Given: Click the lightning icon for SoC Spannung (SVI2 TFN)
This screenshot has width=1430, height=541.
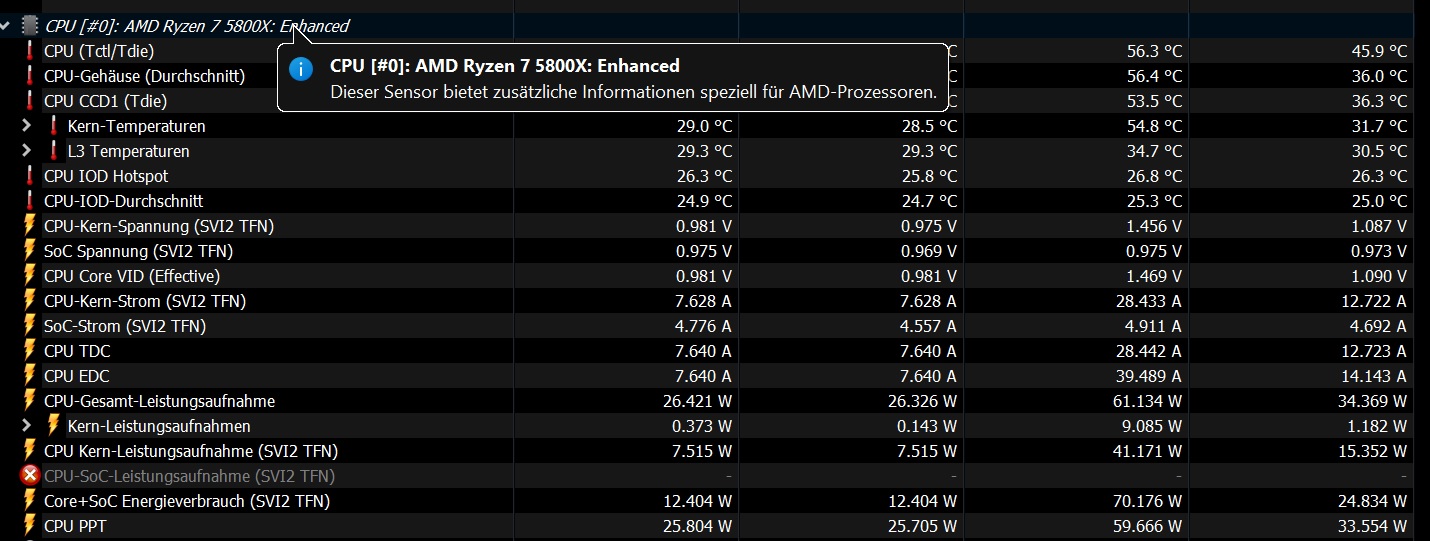Looking at the screenshot, I should (x=30, y=250).
